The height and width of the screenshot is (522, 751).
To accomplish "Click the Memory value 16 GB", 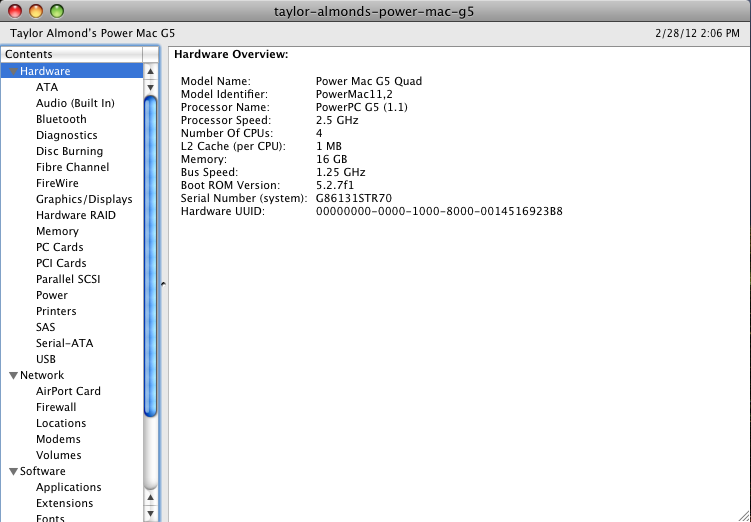I will 331,159.
